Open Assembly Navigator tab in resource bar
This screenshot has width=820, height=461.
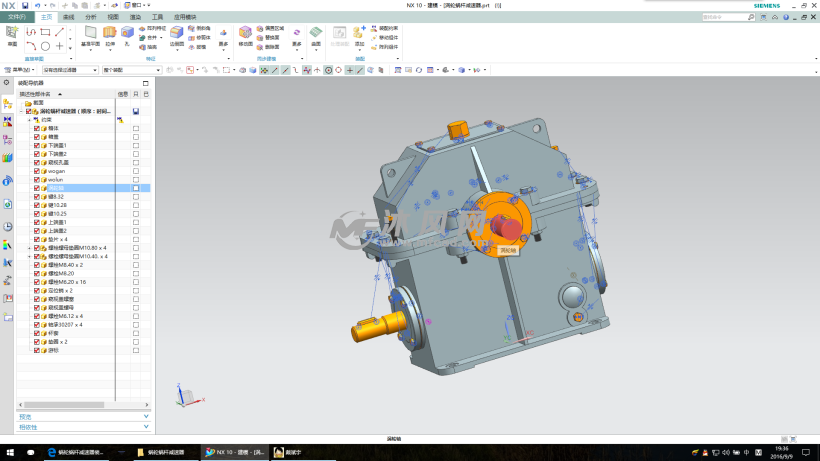point(7,104)
